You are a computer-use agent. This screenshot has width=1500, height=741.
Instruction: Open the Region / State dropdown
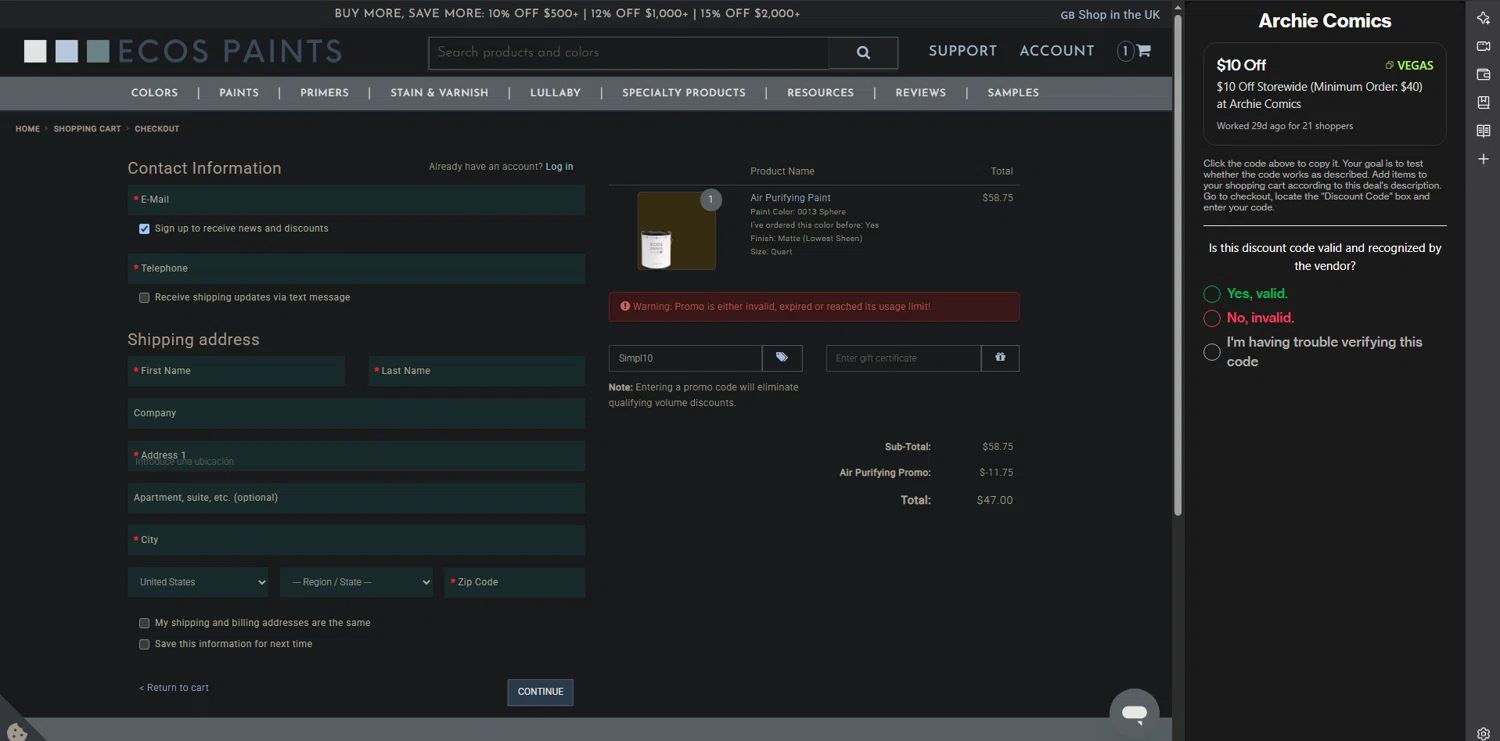[356, 582]
